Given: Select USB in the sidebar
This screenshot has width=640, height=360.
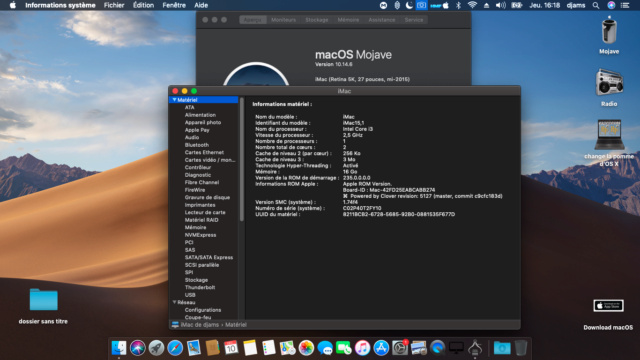Looking at the screenshot, I should click(190, 295).
